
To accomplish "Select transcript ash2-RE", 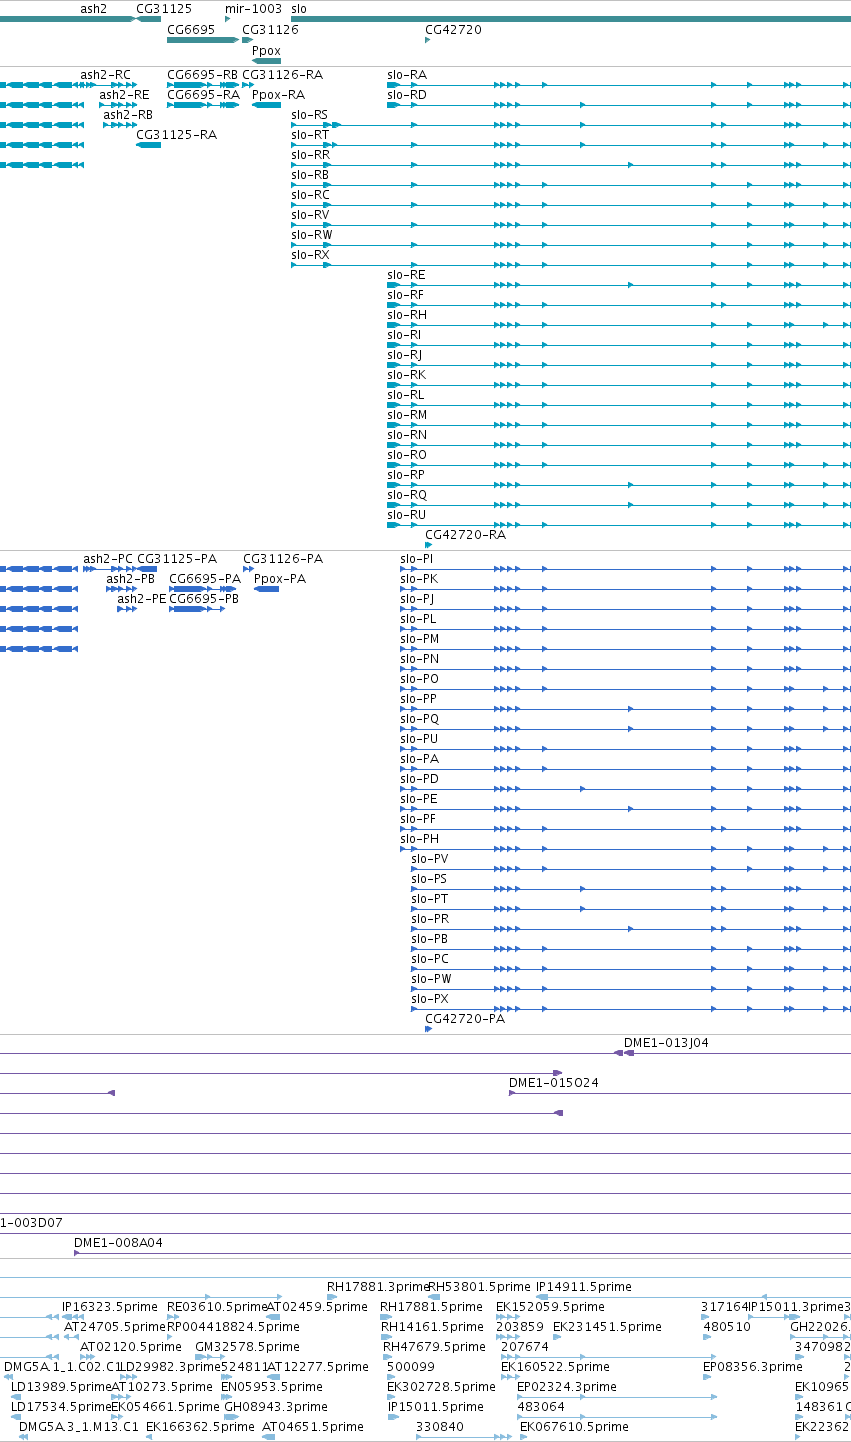I will pos(124,95).
